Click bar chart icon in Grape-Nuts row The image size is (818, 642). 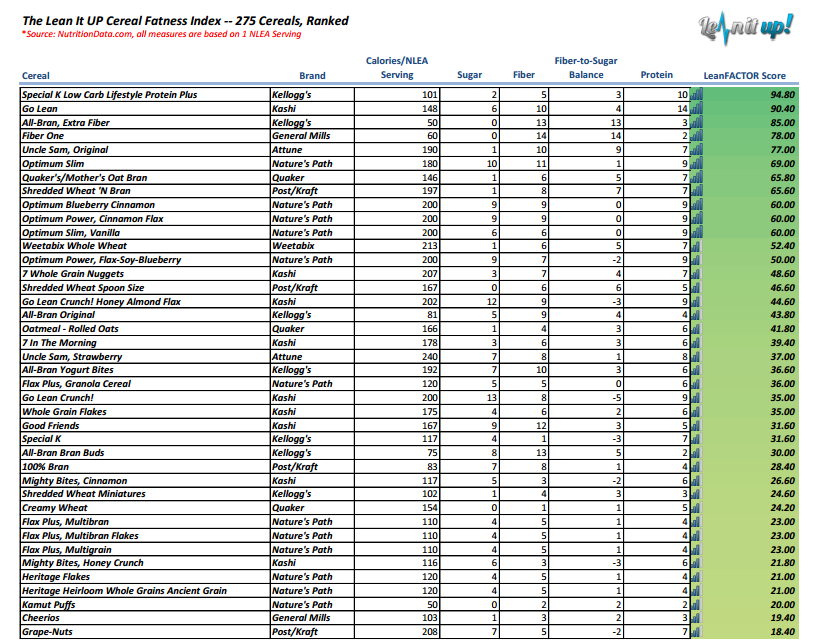point(695,632)
